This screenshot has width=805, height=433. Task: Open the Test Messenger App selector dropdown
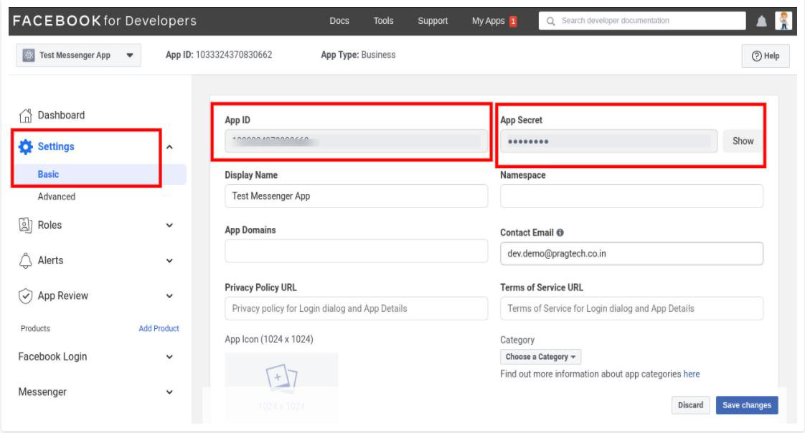click(79, 55)
